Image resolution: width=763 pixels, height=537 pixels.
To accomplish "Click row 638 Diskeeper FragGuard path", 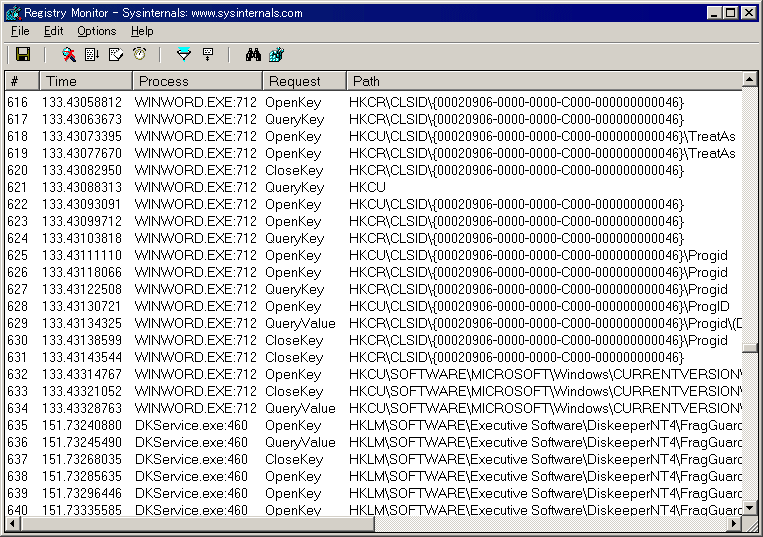I will point(545,477).
